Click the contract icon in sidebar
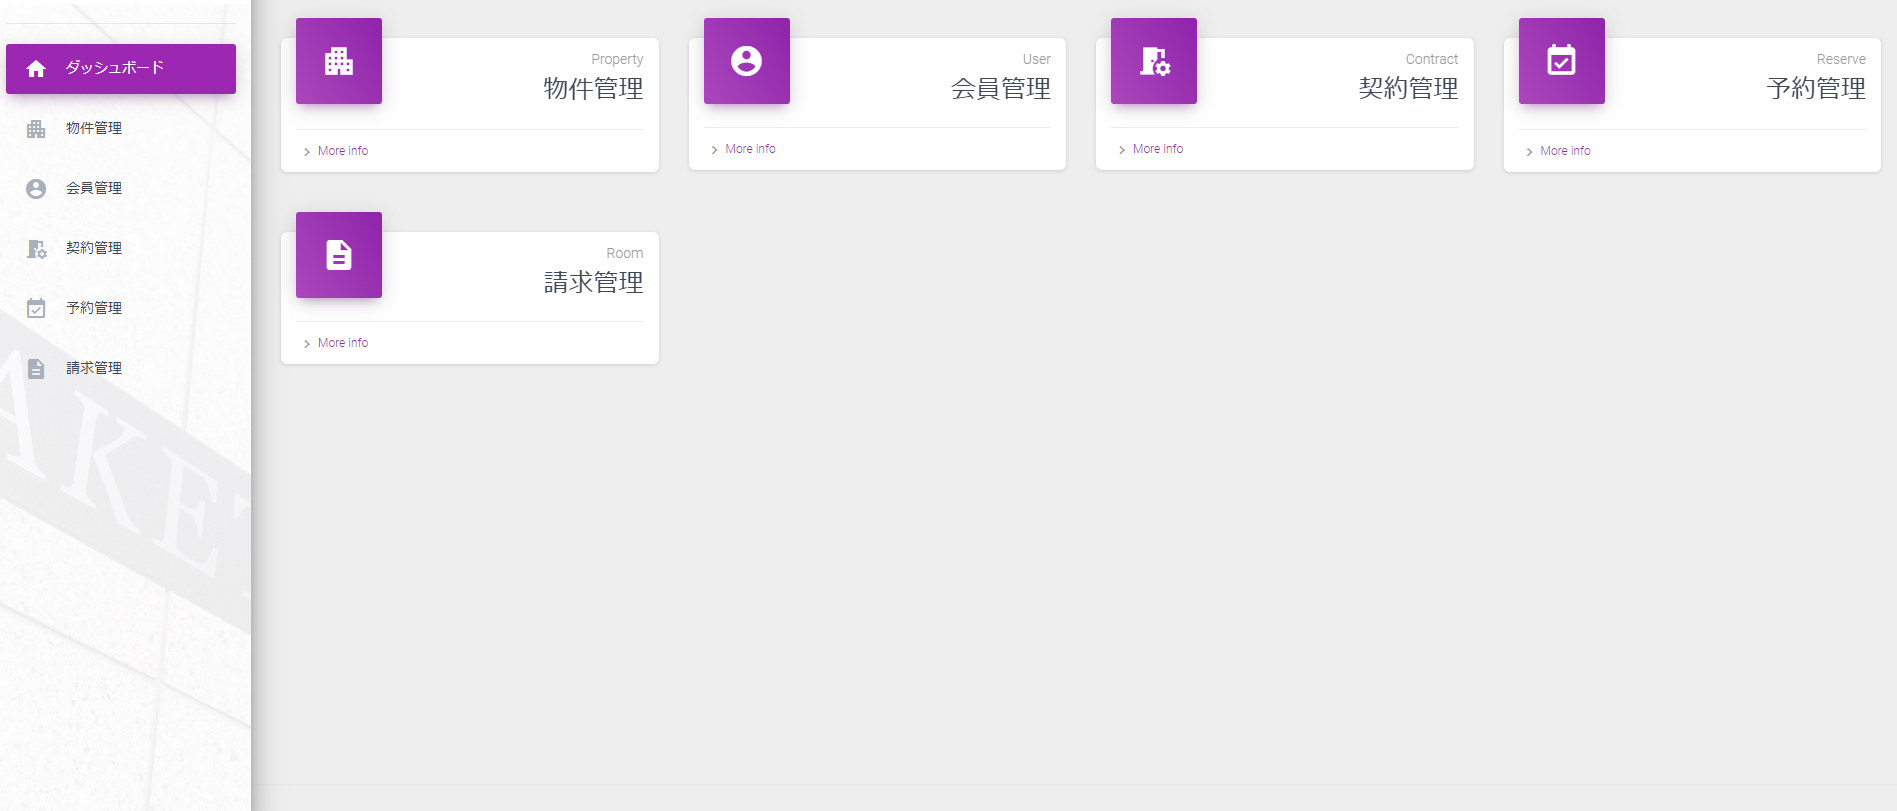The height and width of the screenshot is (811, 1897). pos(36,249)
